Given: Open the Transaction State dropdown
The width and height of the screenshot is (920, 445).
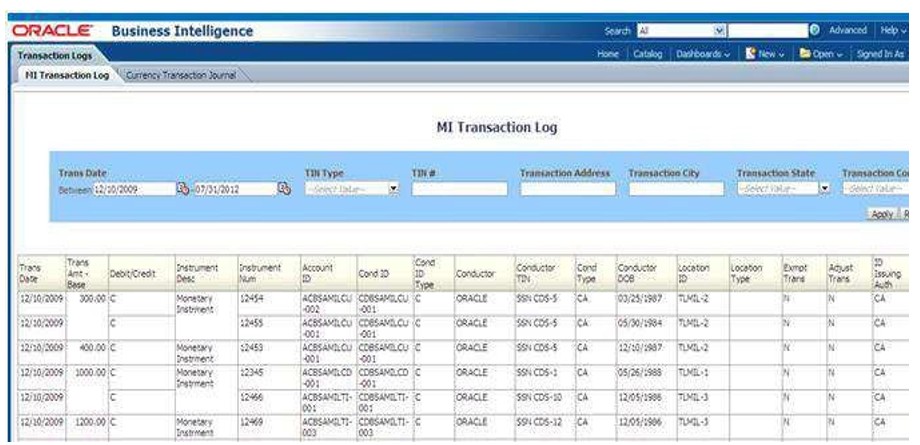Looking at the screenshot, I should (824, 188).
